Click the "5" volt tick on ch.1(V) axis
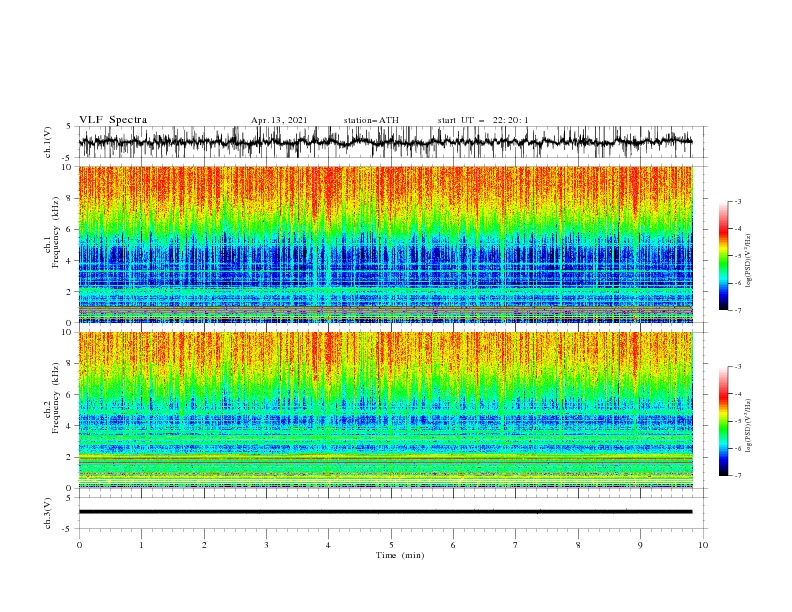 click(x=70, y=127)
